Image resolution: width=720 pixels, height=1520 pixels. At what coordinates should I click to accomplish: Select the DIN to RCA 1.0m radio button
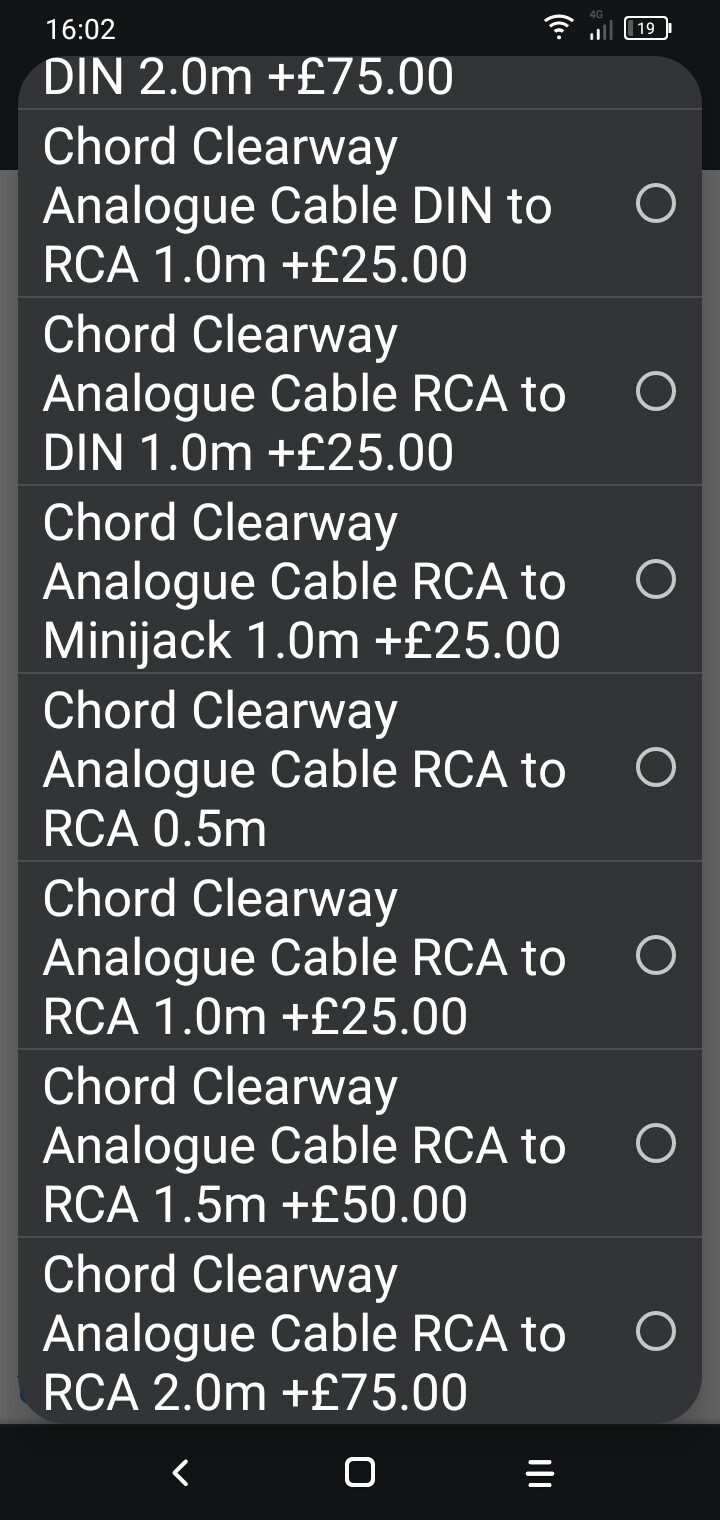click(x=656, y=204)
